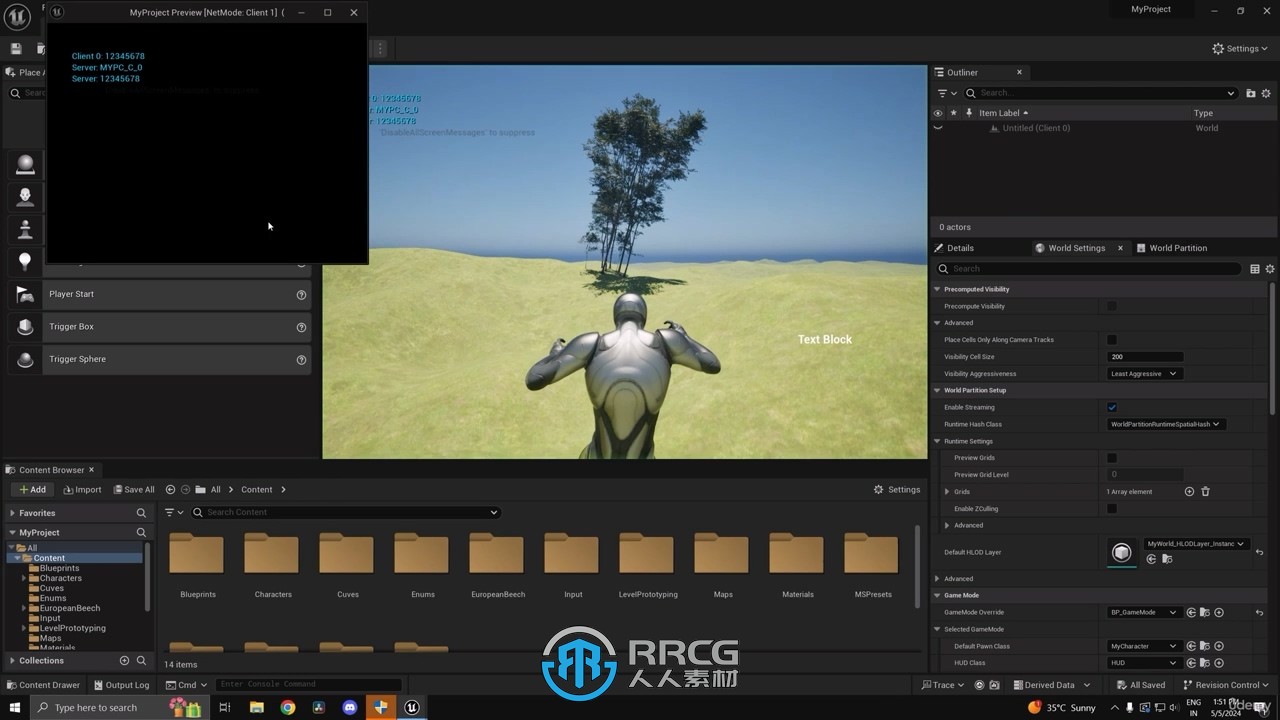Toggle Outliner visibility eye column header

[938, 113]
